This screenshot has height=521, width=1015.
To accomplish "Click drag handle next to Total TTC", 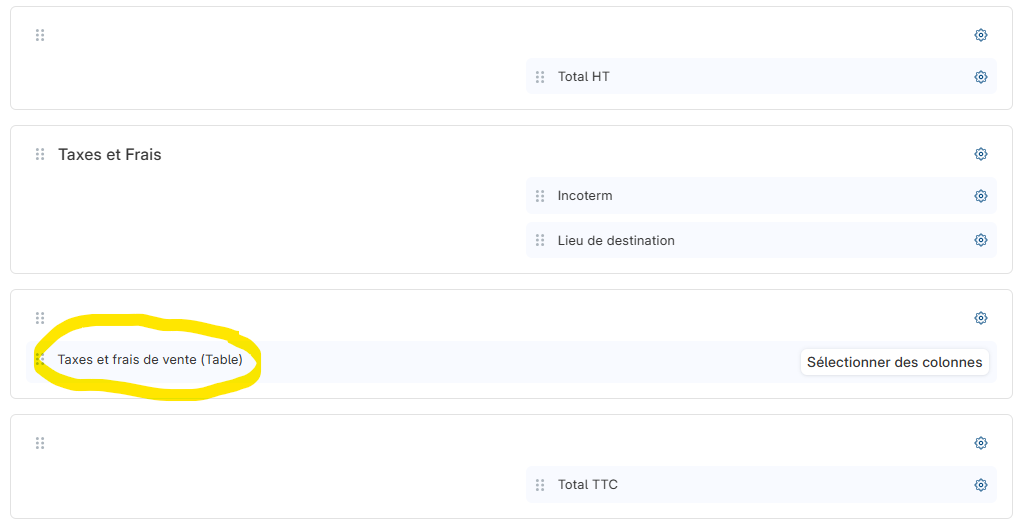I will [540, 485].
